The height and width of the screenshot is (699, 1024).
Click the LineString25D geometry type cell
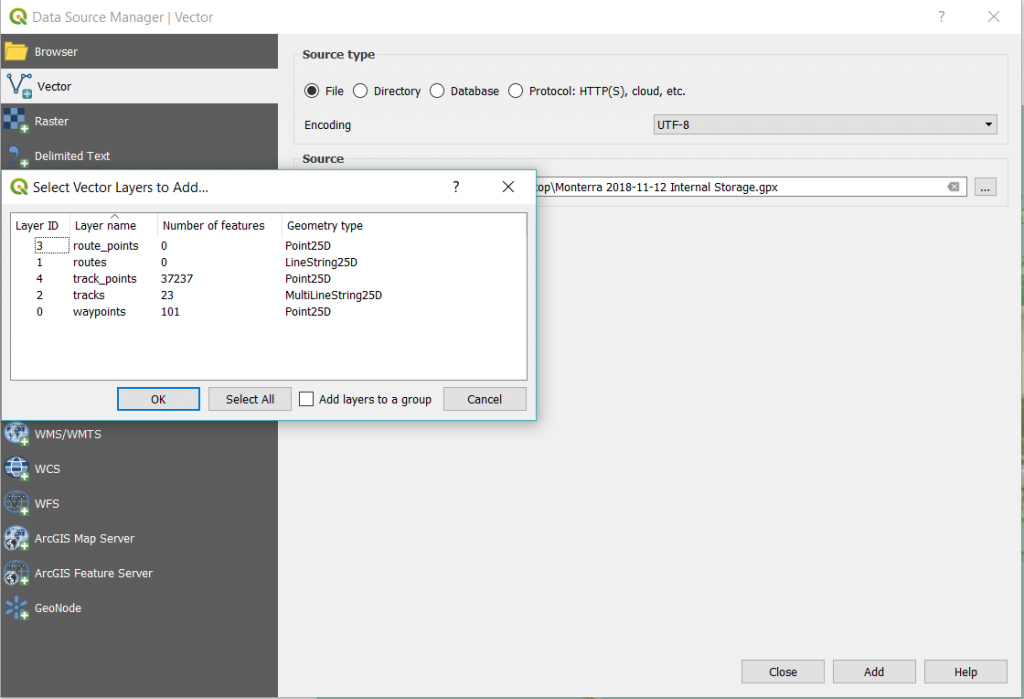tap(321, 262)
